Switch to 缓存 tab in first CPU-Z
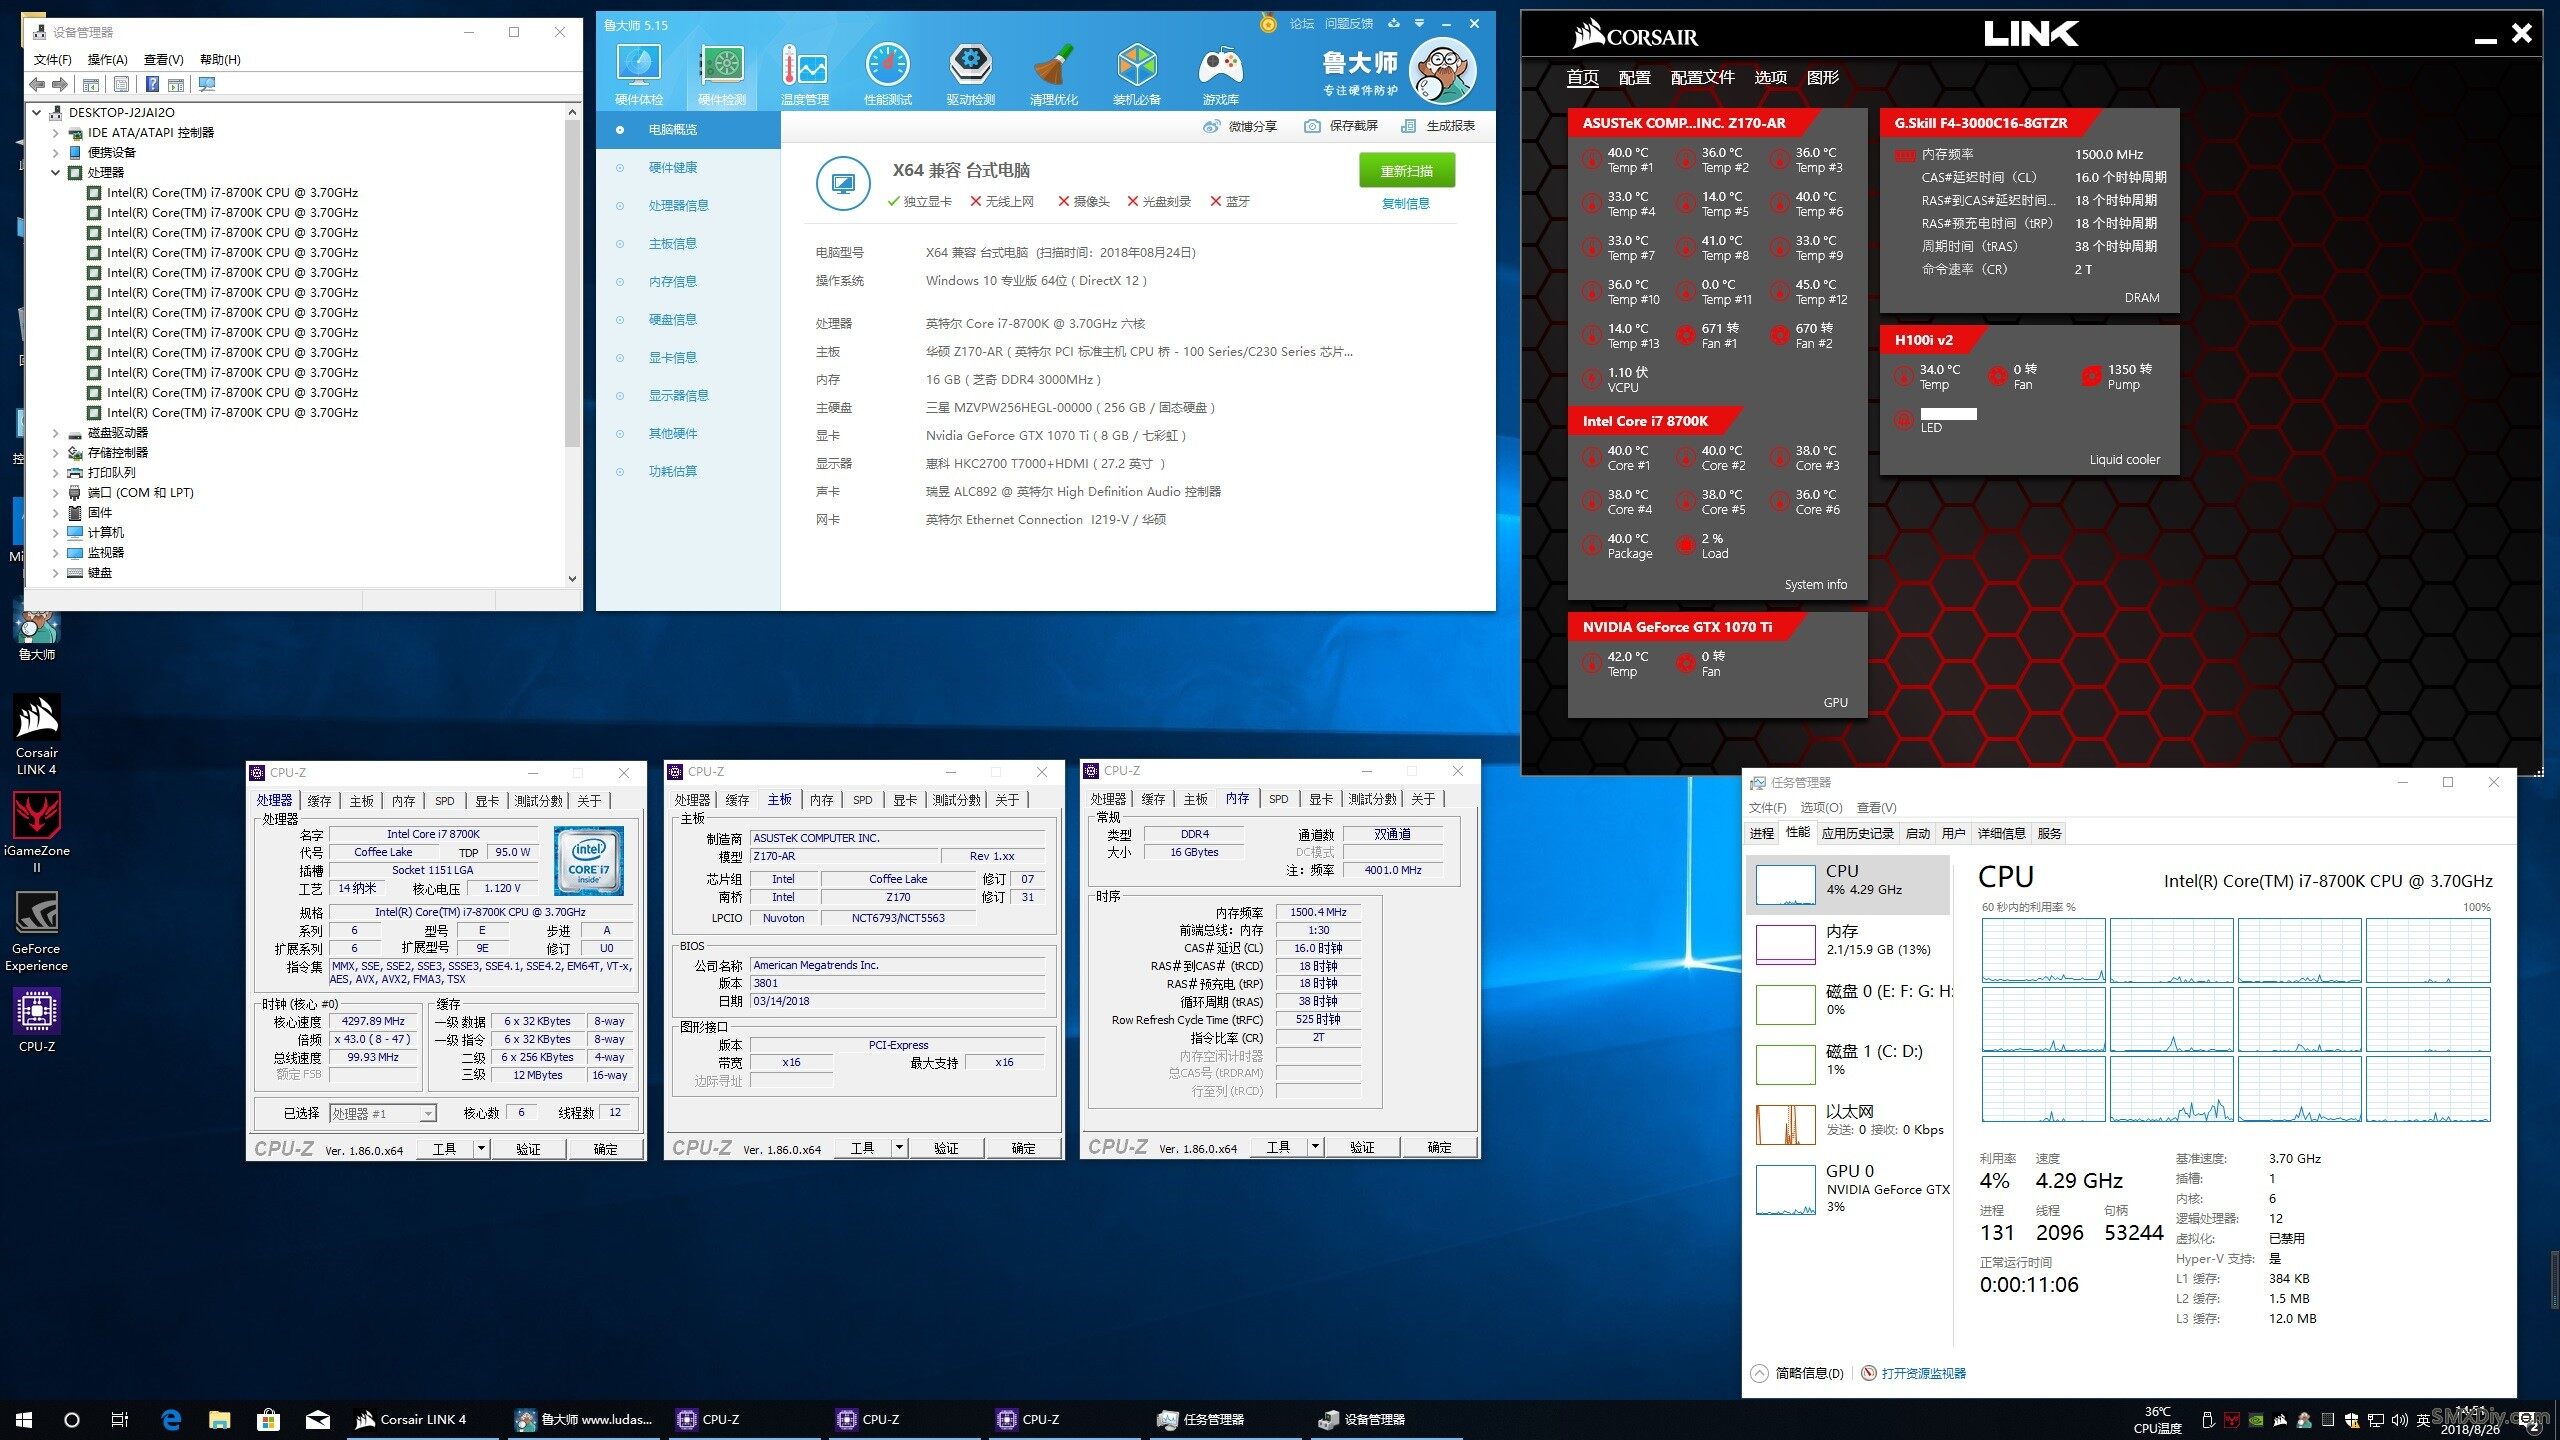Viewport: 2560px width, 1440px height. click(319, 800)
